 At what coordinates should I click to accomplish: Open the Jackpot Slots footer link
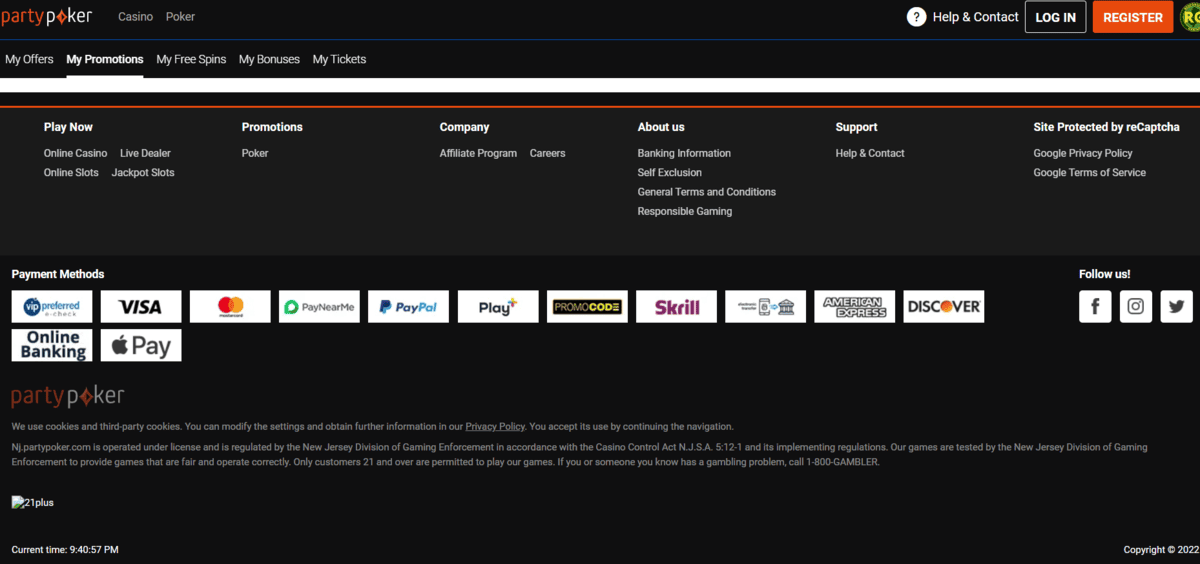pos(143,173)
